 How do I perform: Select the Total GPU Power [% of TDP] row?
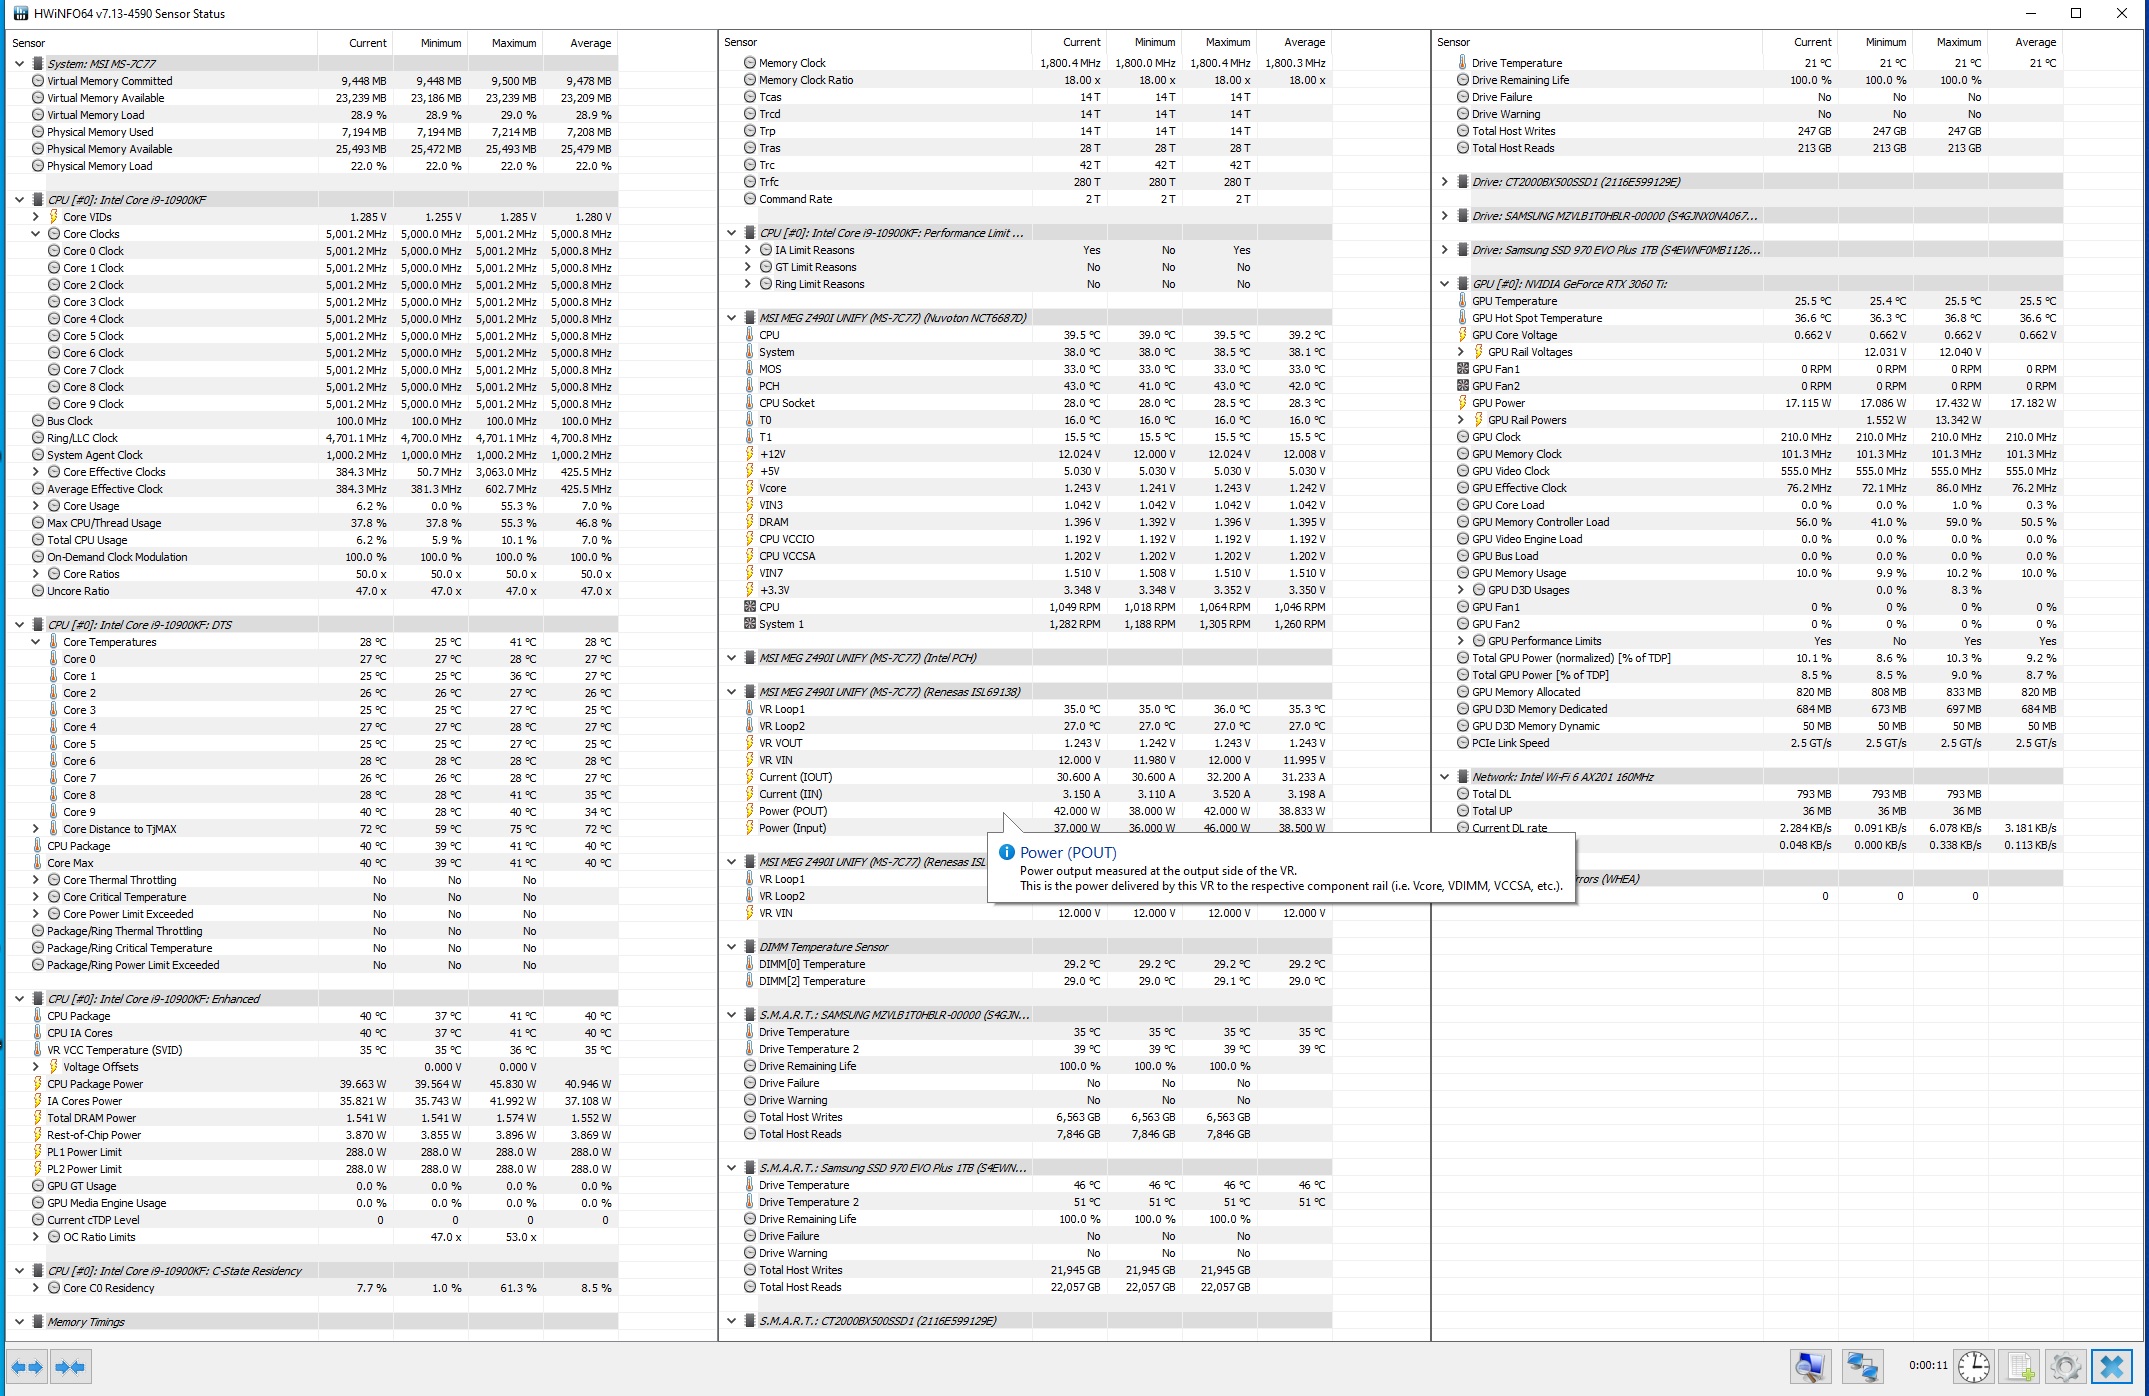[1749, 675]
